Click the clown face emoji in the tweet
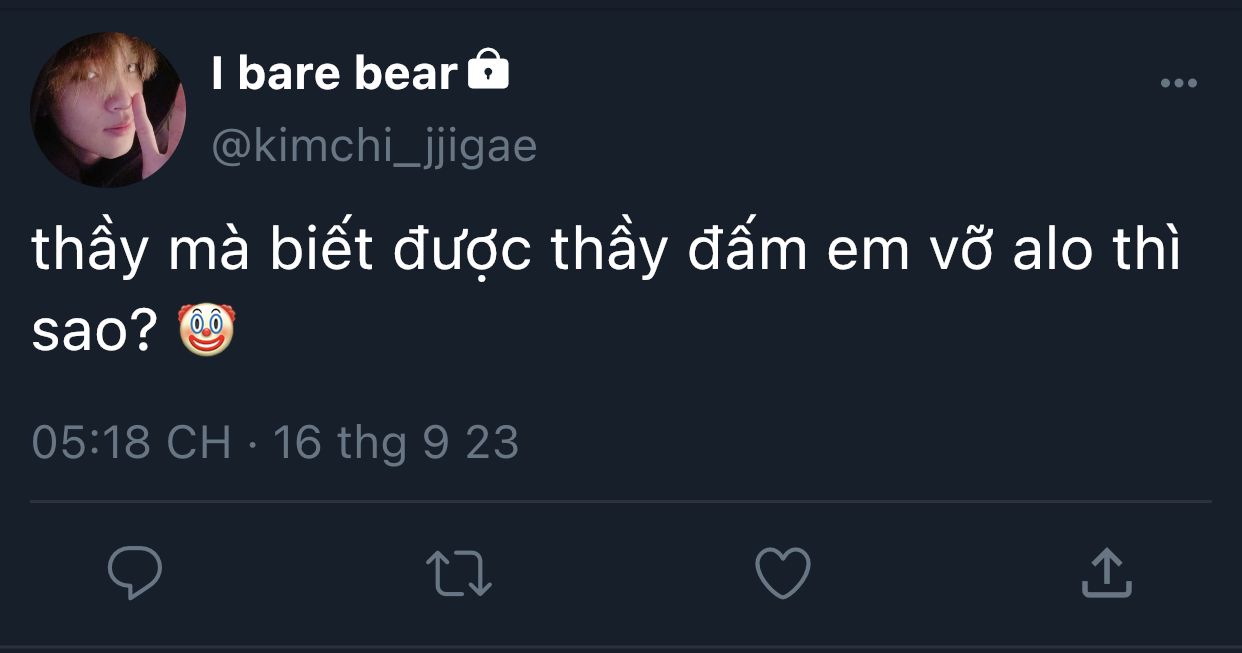Viewport: 1242px width, 653px height. click(206, 332)
